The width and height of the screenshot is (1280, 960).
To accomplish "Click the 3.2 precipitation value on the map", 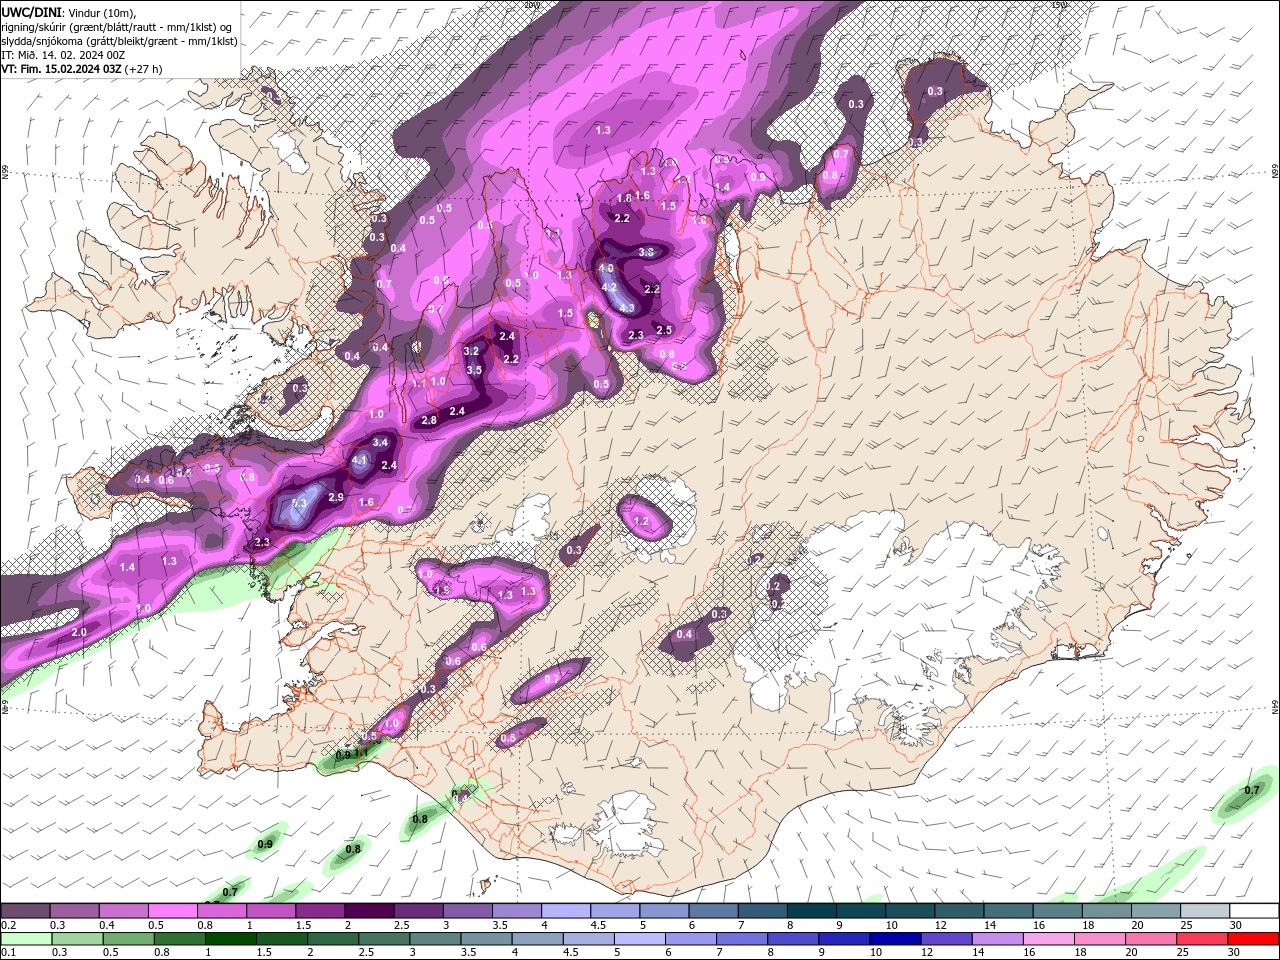I will click(x=472, y=352).
